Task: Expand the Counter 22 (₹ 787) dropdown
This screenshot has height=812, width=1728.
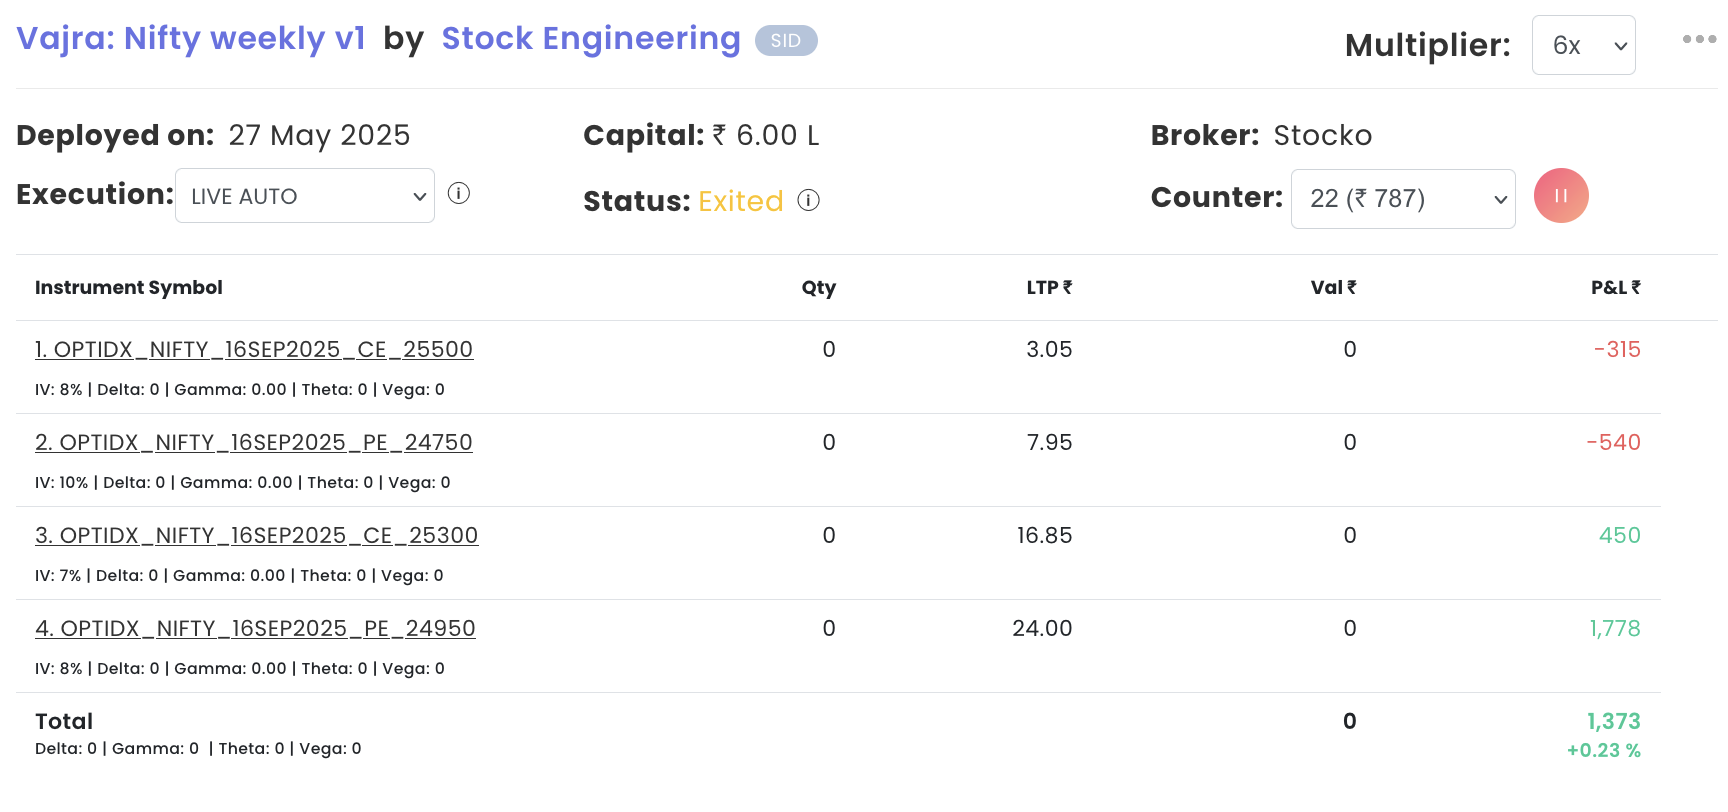Action: click(1402, 199)
